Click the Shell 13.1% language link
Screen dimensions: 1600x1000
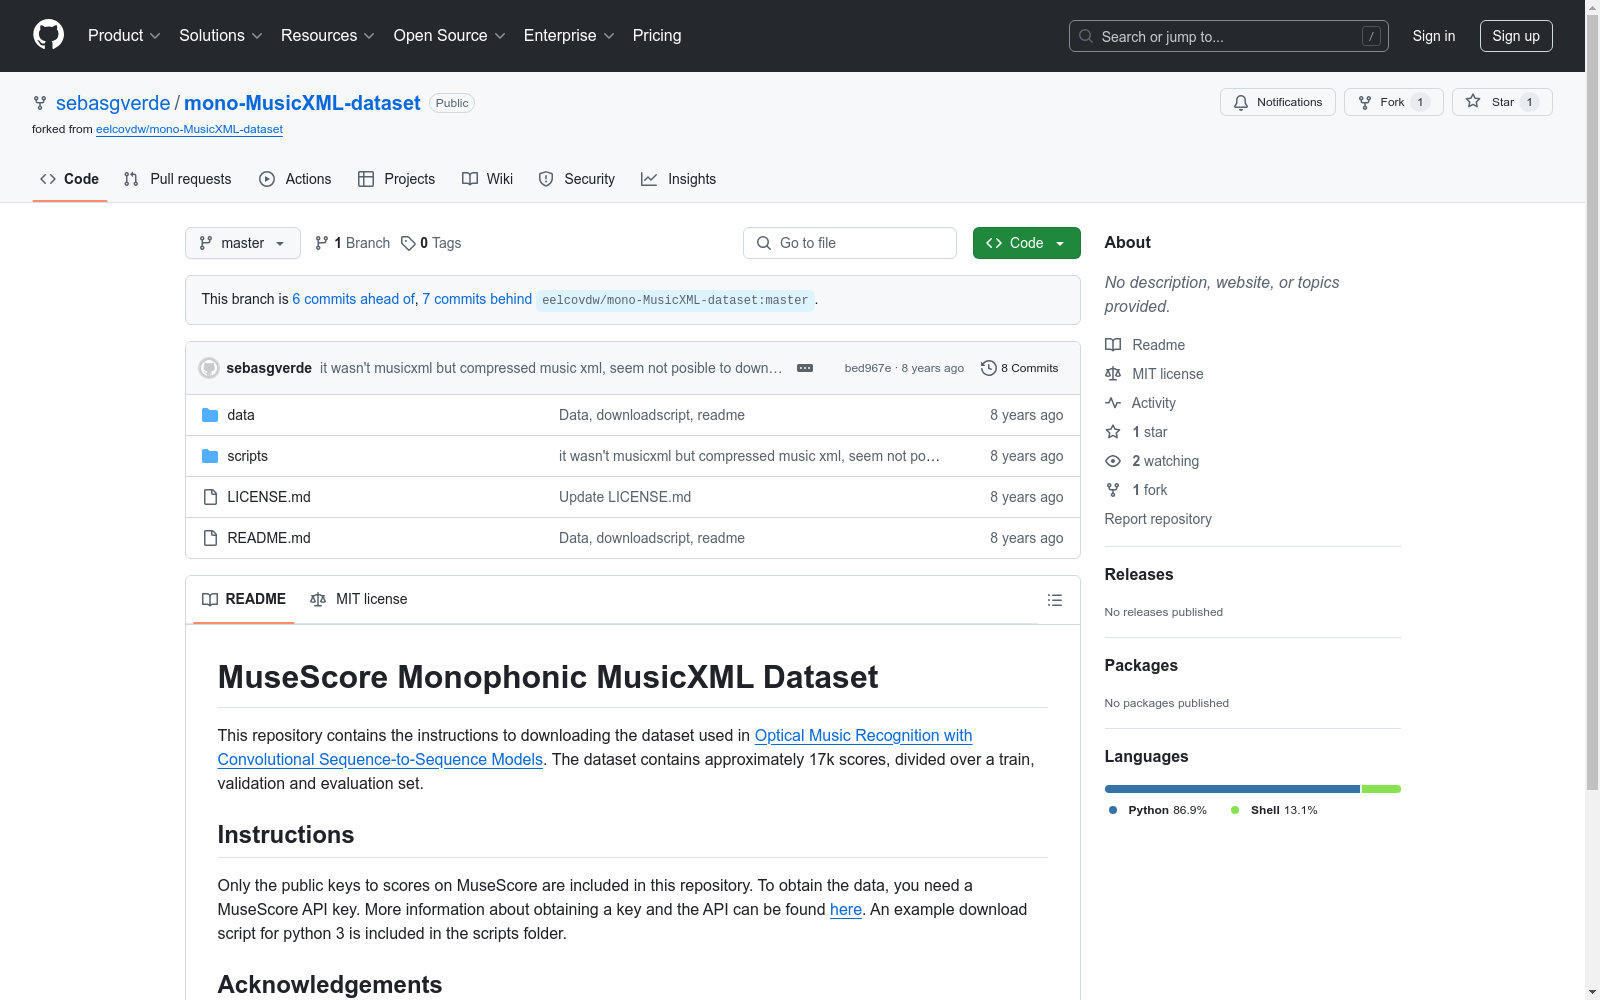tap(1274, 810)
